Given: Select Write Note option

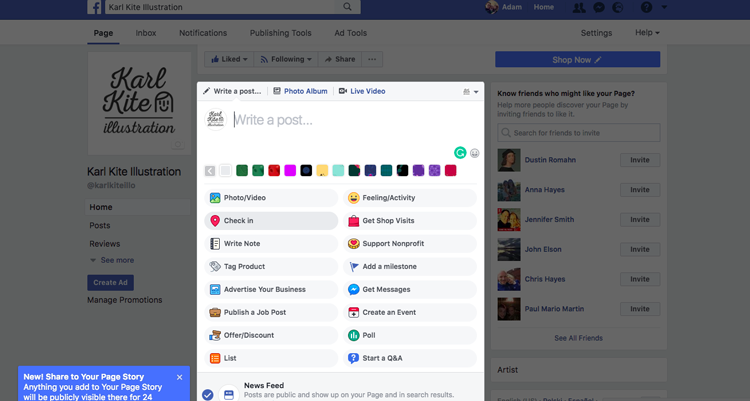Looking at the screenshot, I should click(271, 244).
